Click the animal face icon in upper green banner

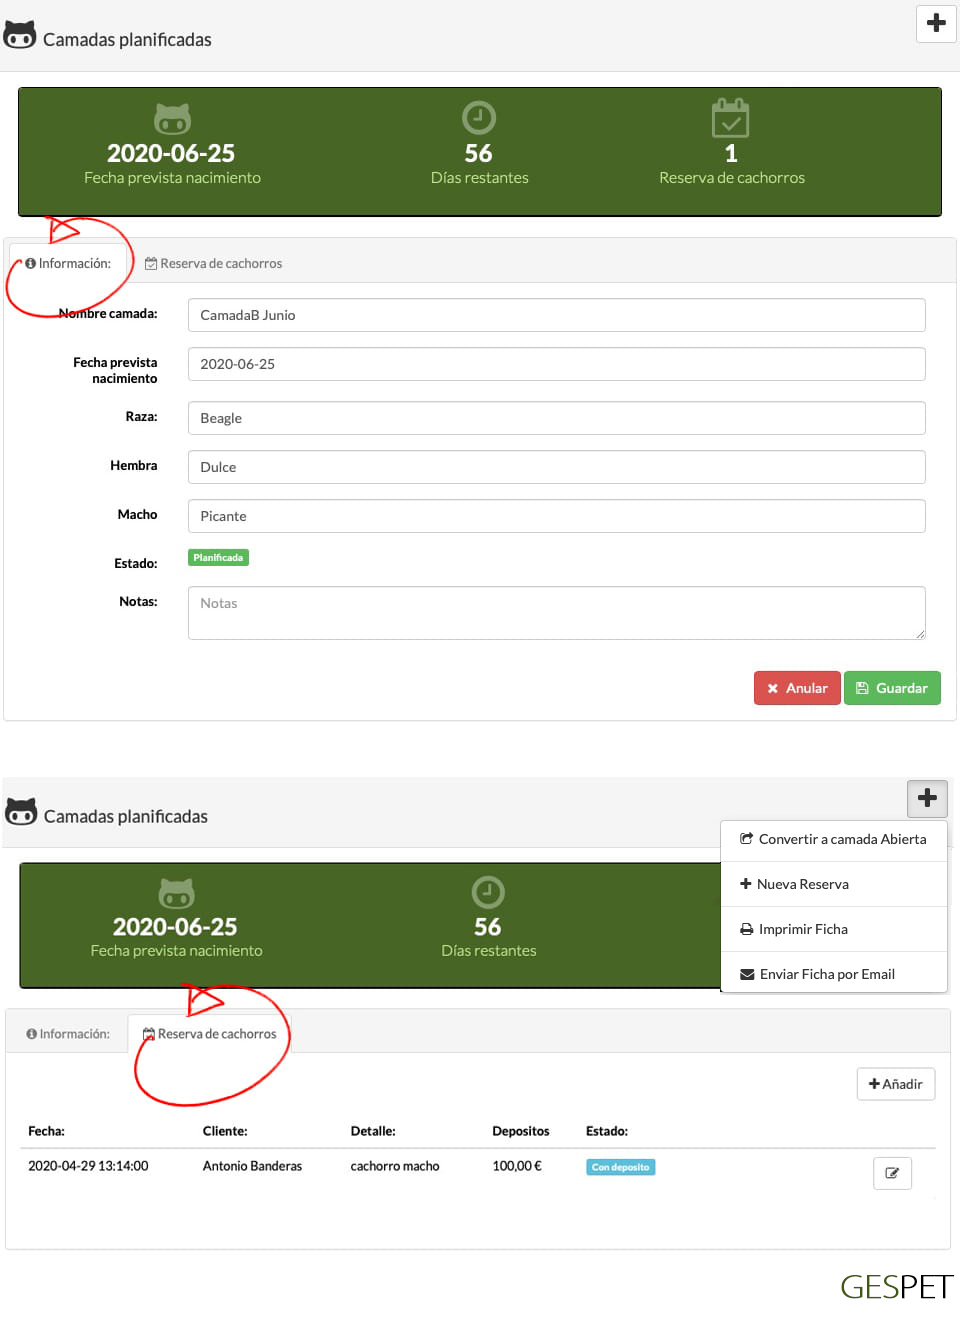pyautogui.click(x=172, y=119)
